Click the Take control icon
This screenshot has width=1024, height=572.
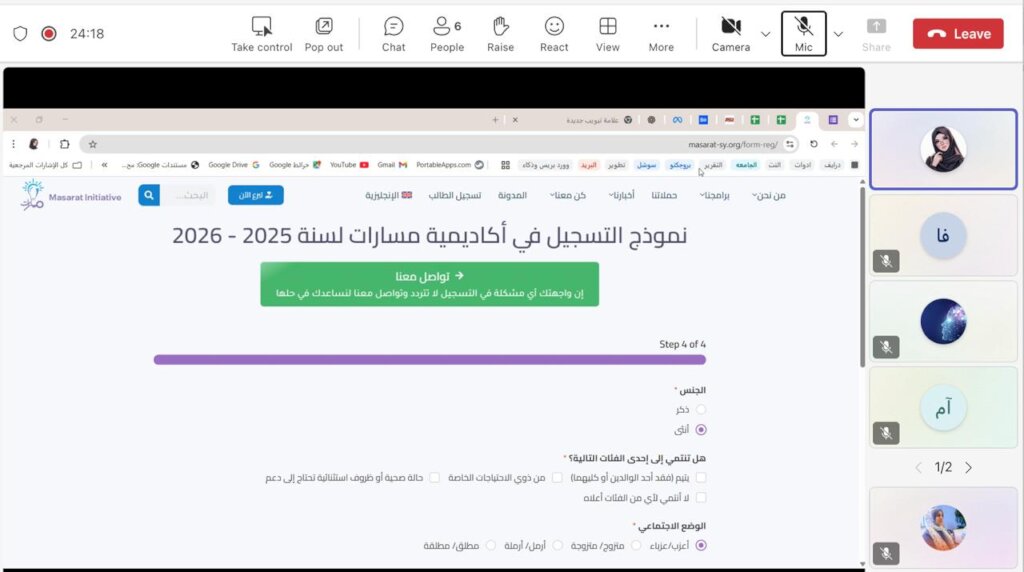(261, 27)
